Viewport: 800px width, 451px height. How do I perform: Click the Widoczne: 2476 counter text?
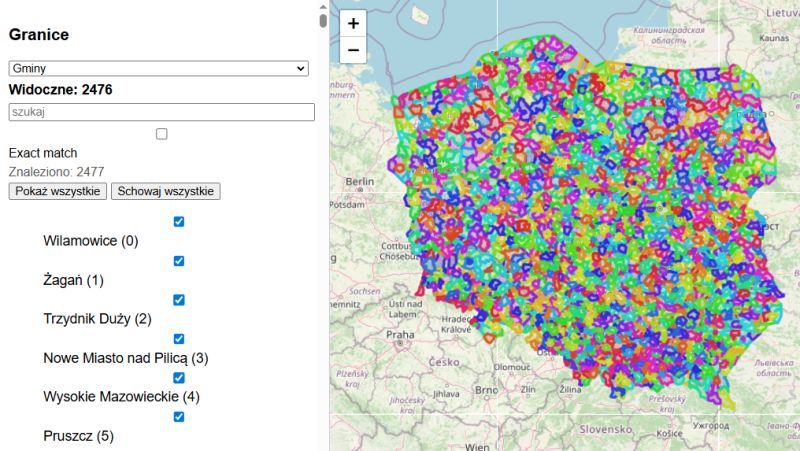pos(61,90)
